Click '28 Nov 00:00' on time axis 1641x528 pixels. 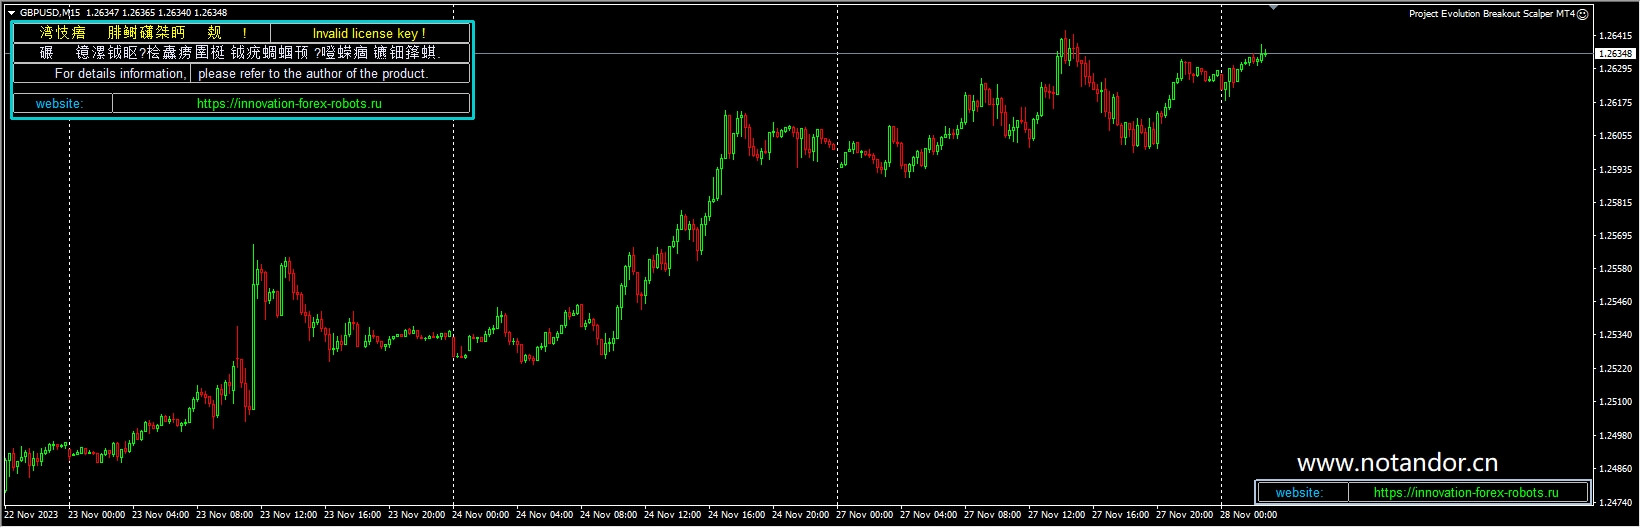1249,515
